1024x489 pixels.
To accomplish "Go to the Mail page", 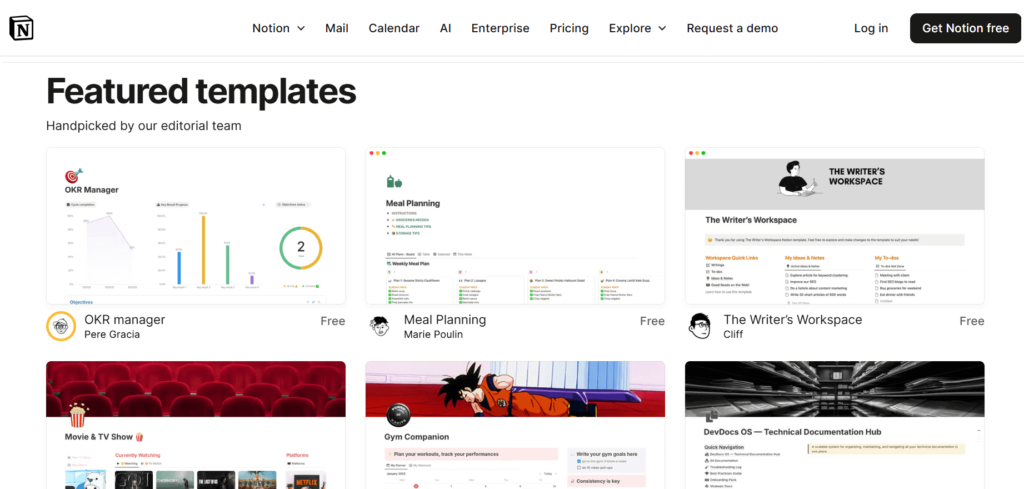I will coord(337,28).
